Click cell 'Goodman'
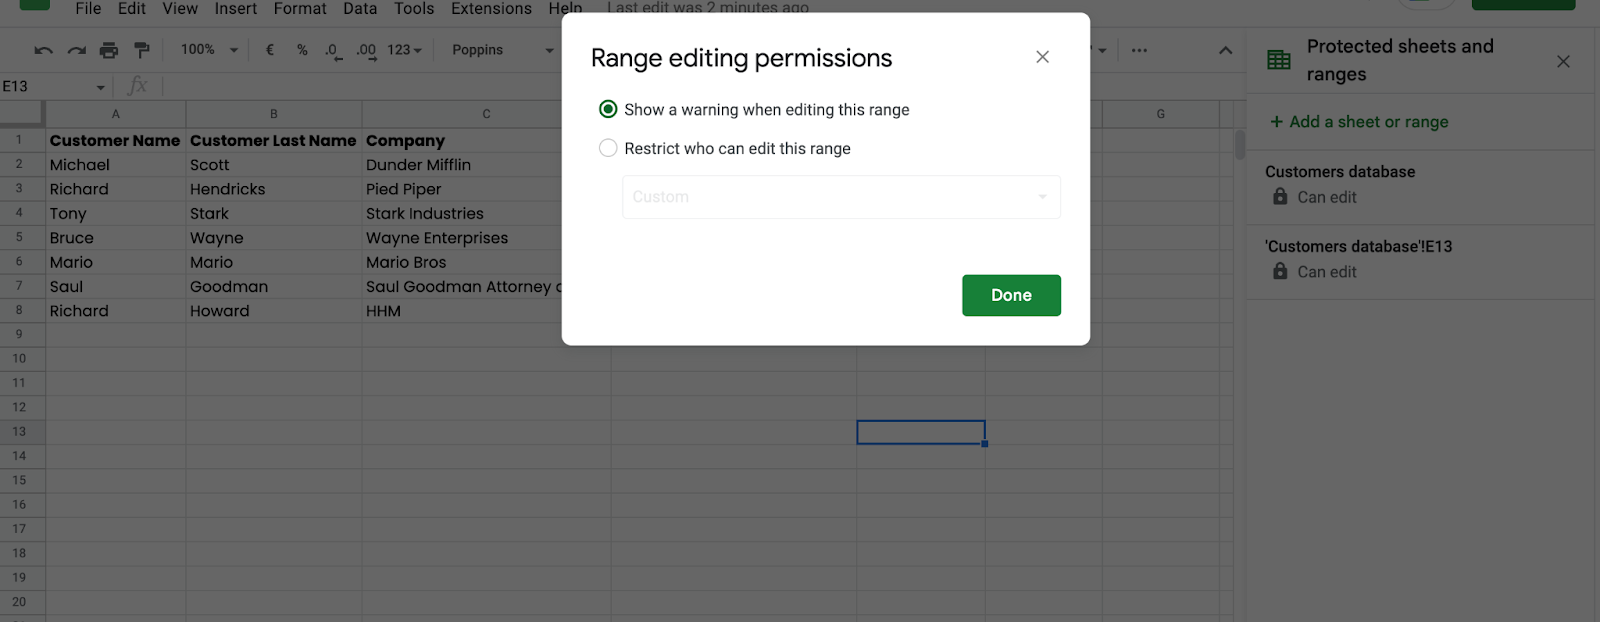1600x622 pixels. point(274,286)
